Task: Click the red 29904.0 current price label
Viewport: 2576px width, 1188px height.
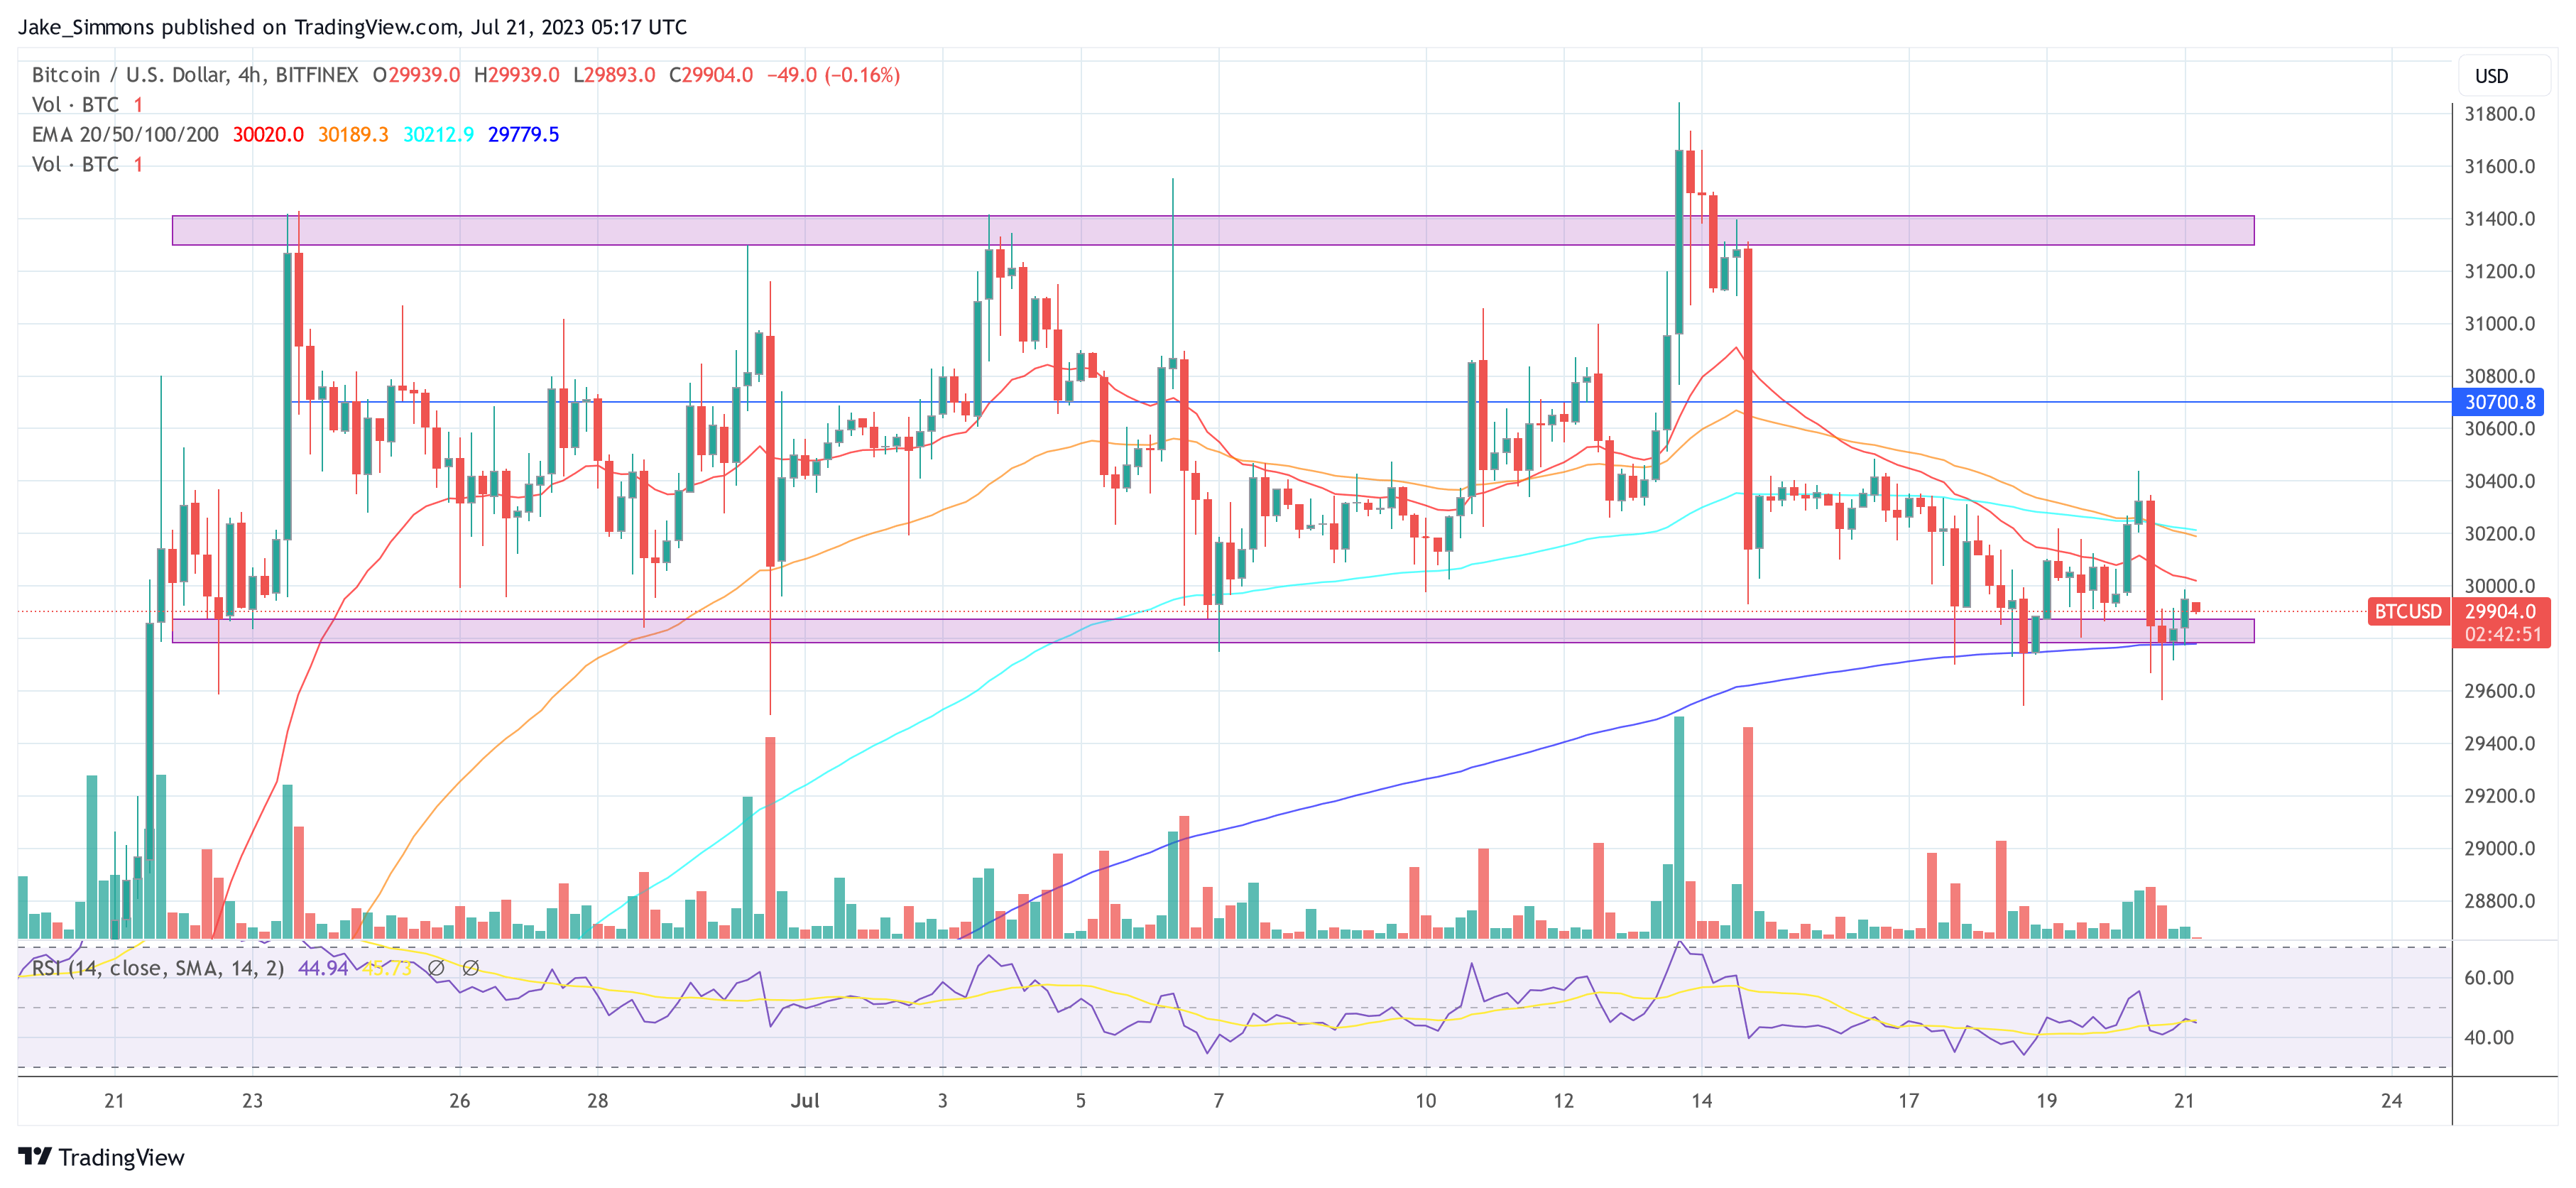Action: [x=2499, y=611]
